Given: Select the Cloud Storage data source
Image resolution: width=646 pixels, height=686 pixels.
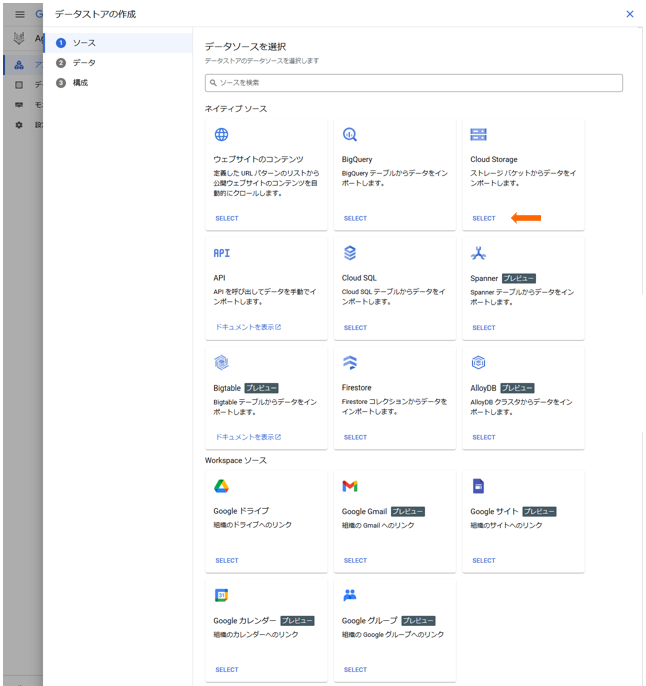Looking at the screenshot, I should pos(484,218).
